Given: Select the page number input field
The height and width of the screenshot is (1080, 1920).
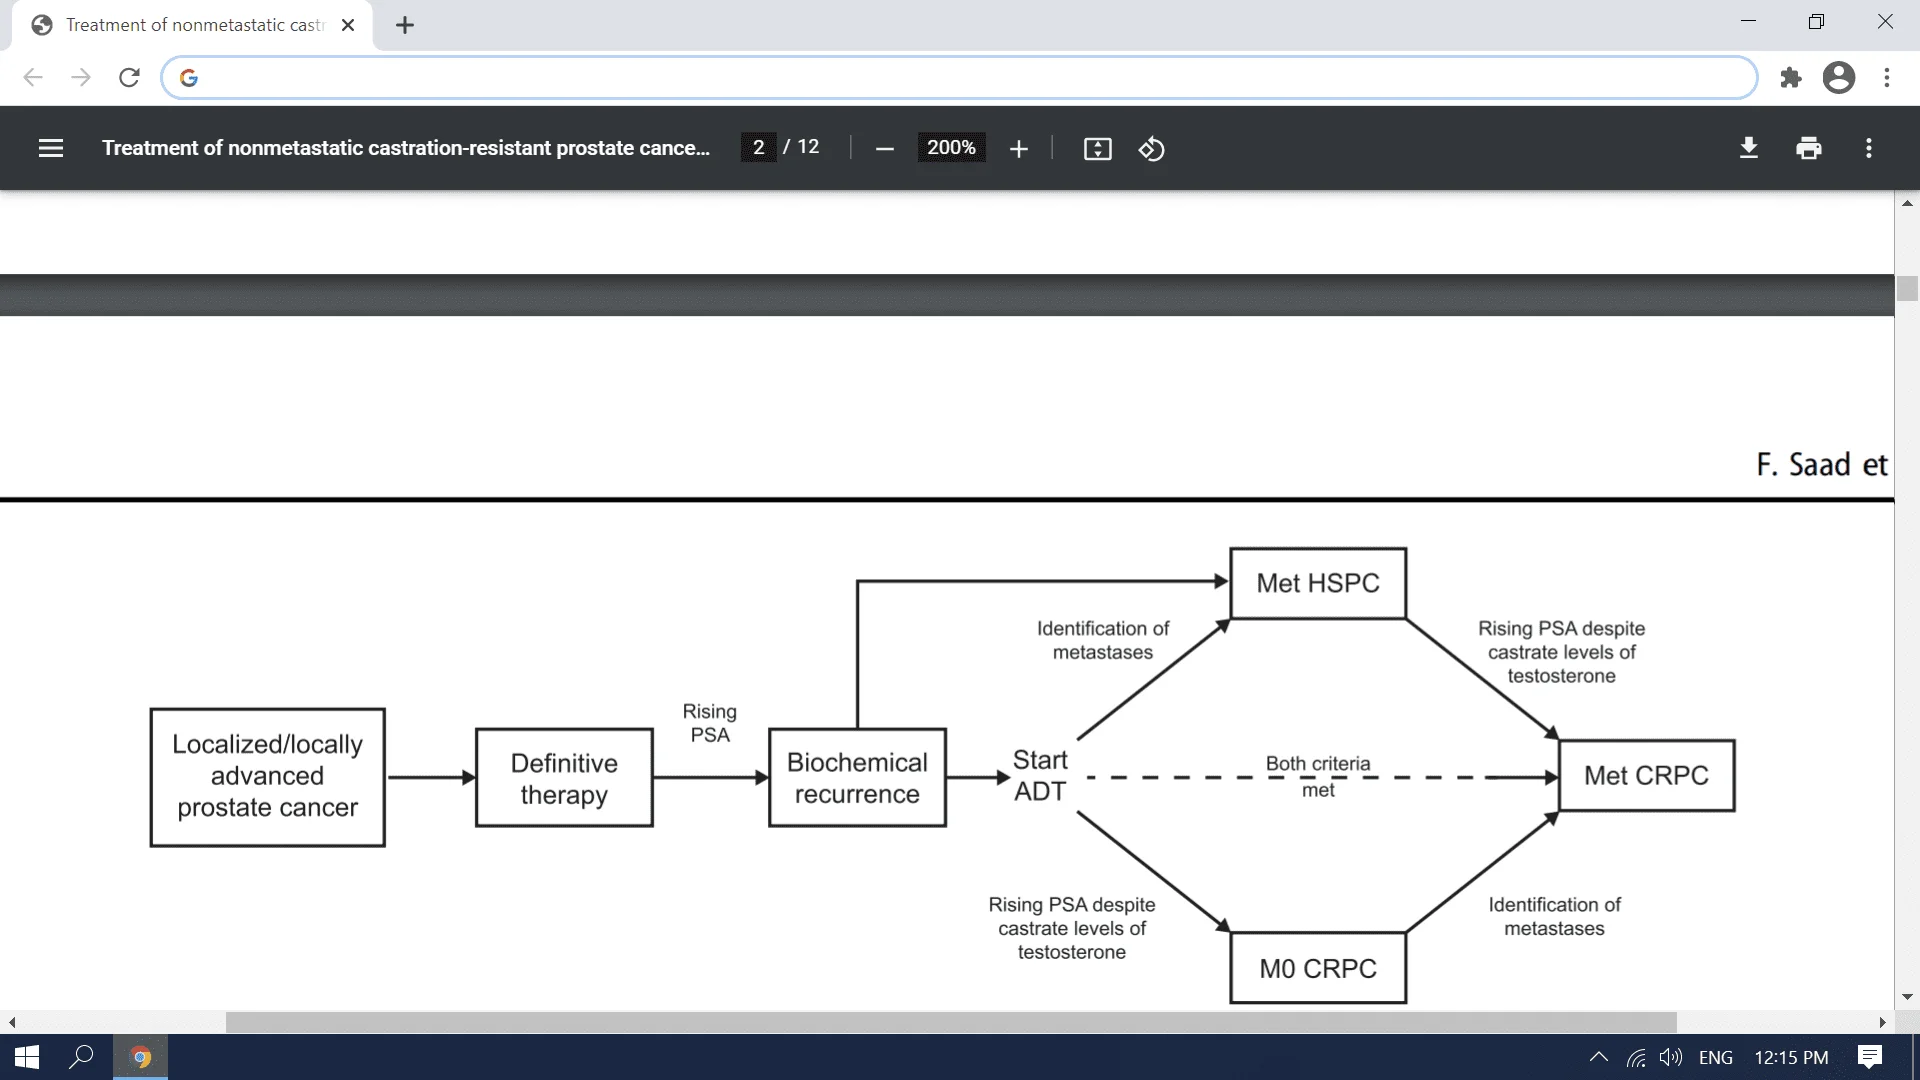Looking at the screenshot, I should click(760, 148).
